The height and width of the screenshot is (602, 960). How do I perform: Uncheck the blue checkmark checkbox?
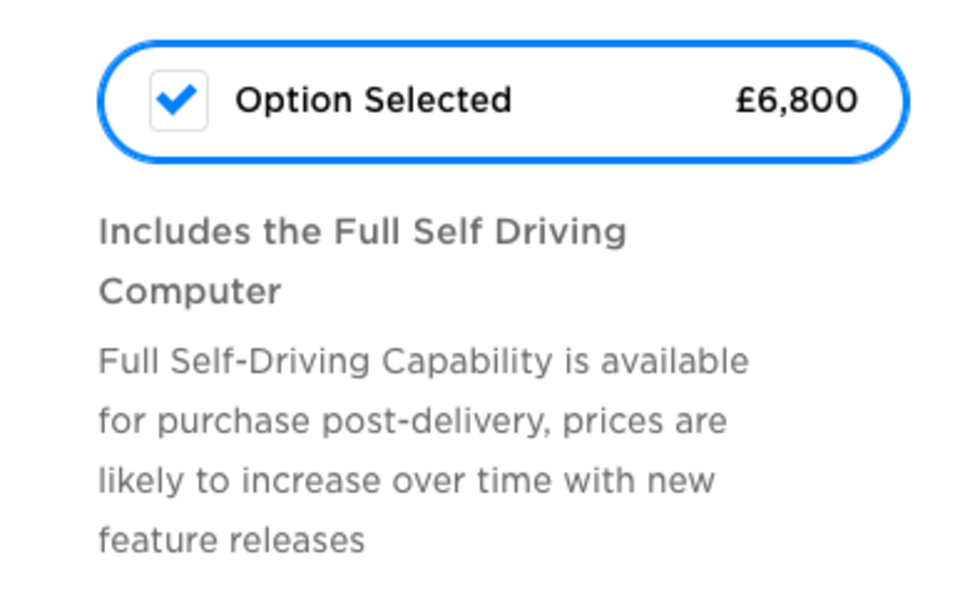point(179,101)
